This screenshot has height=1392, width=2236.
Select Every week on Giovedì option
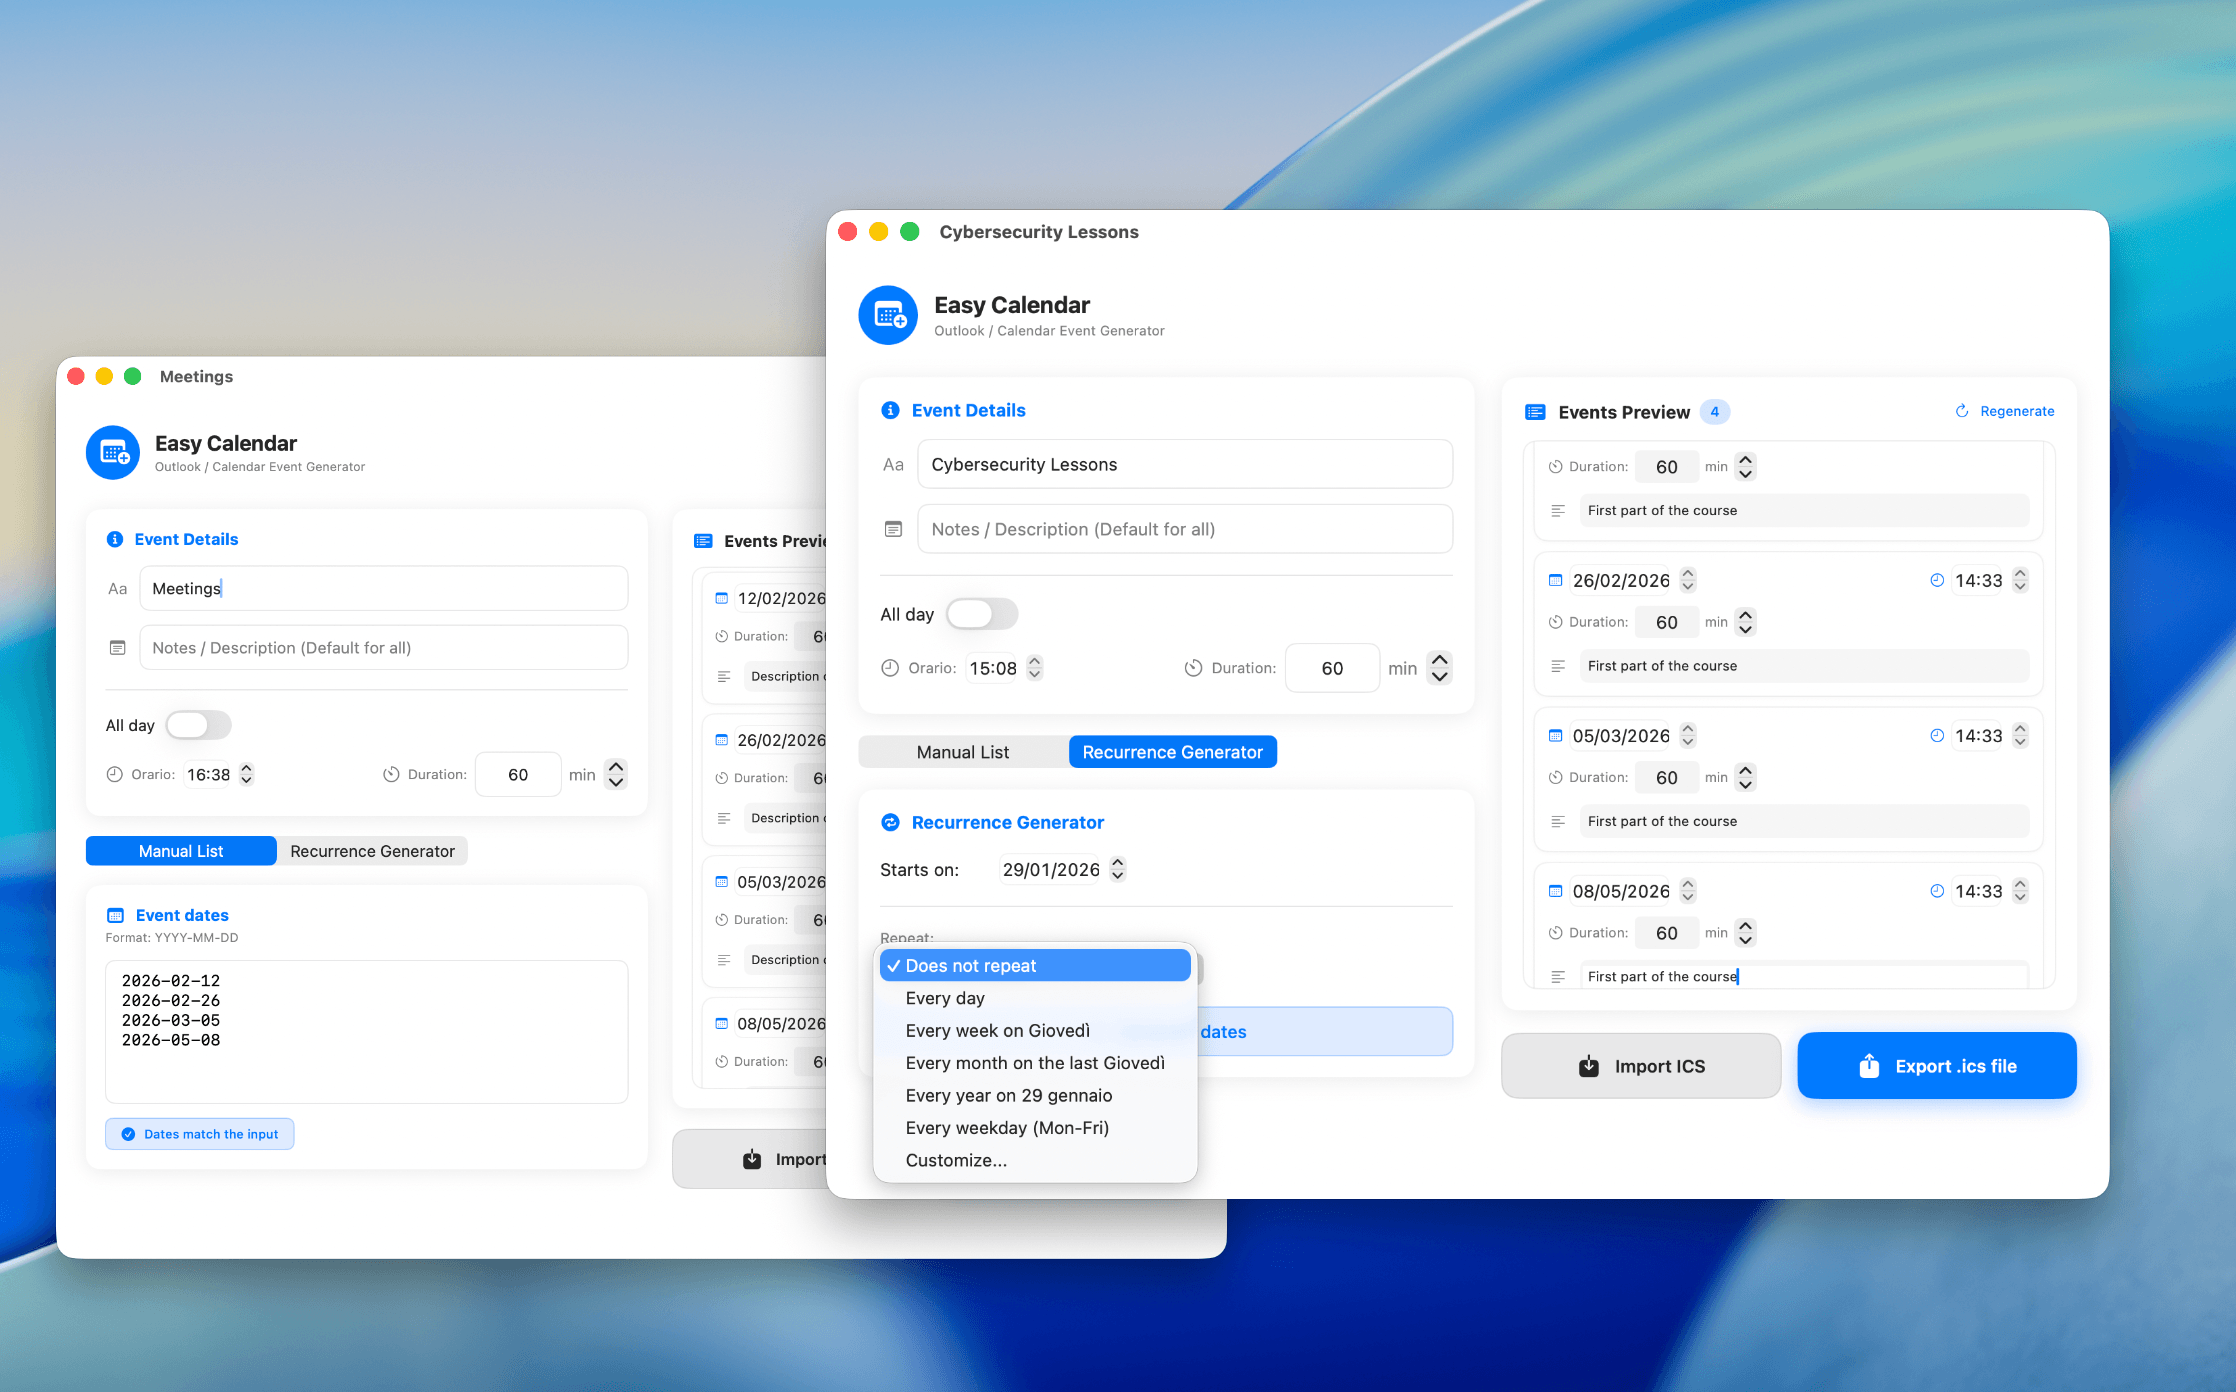tap(1035, 1030)
